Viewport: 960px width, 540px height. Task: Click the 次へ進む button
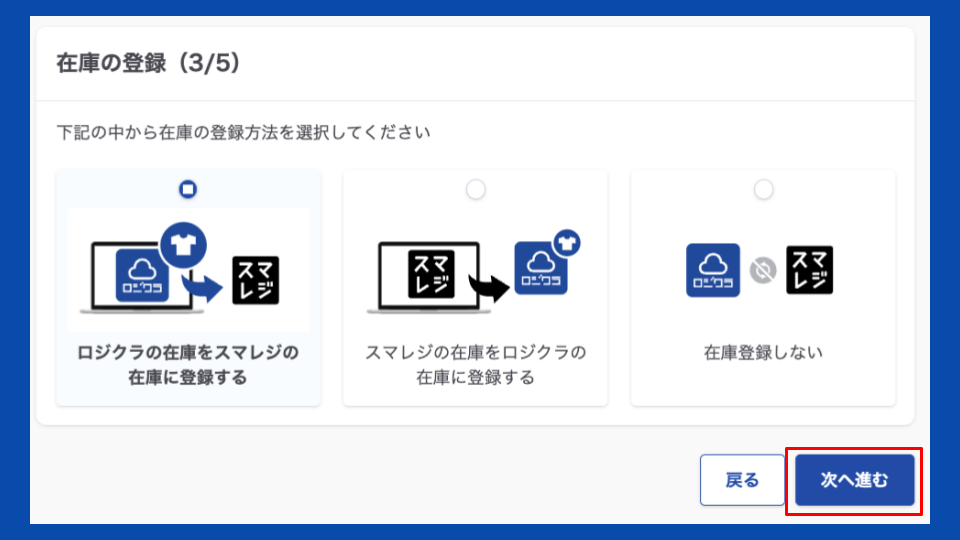[x=854, y=480]
